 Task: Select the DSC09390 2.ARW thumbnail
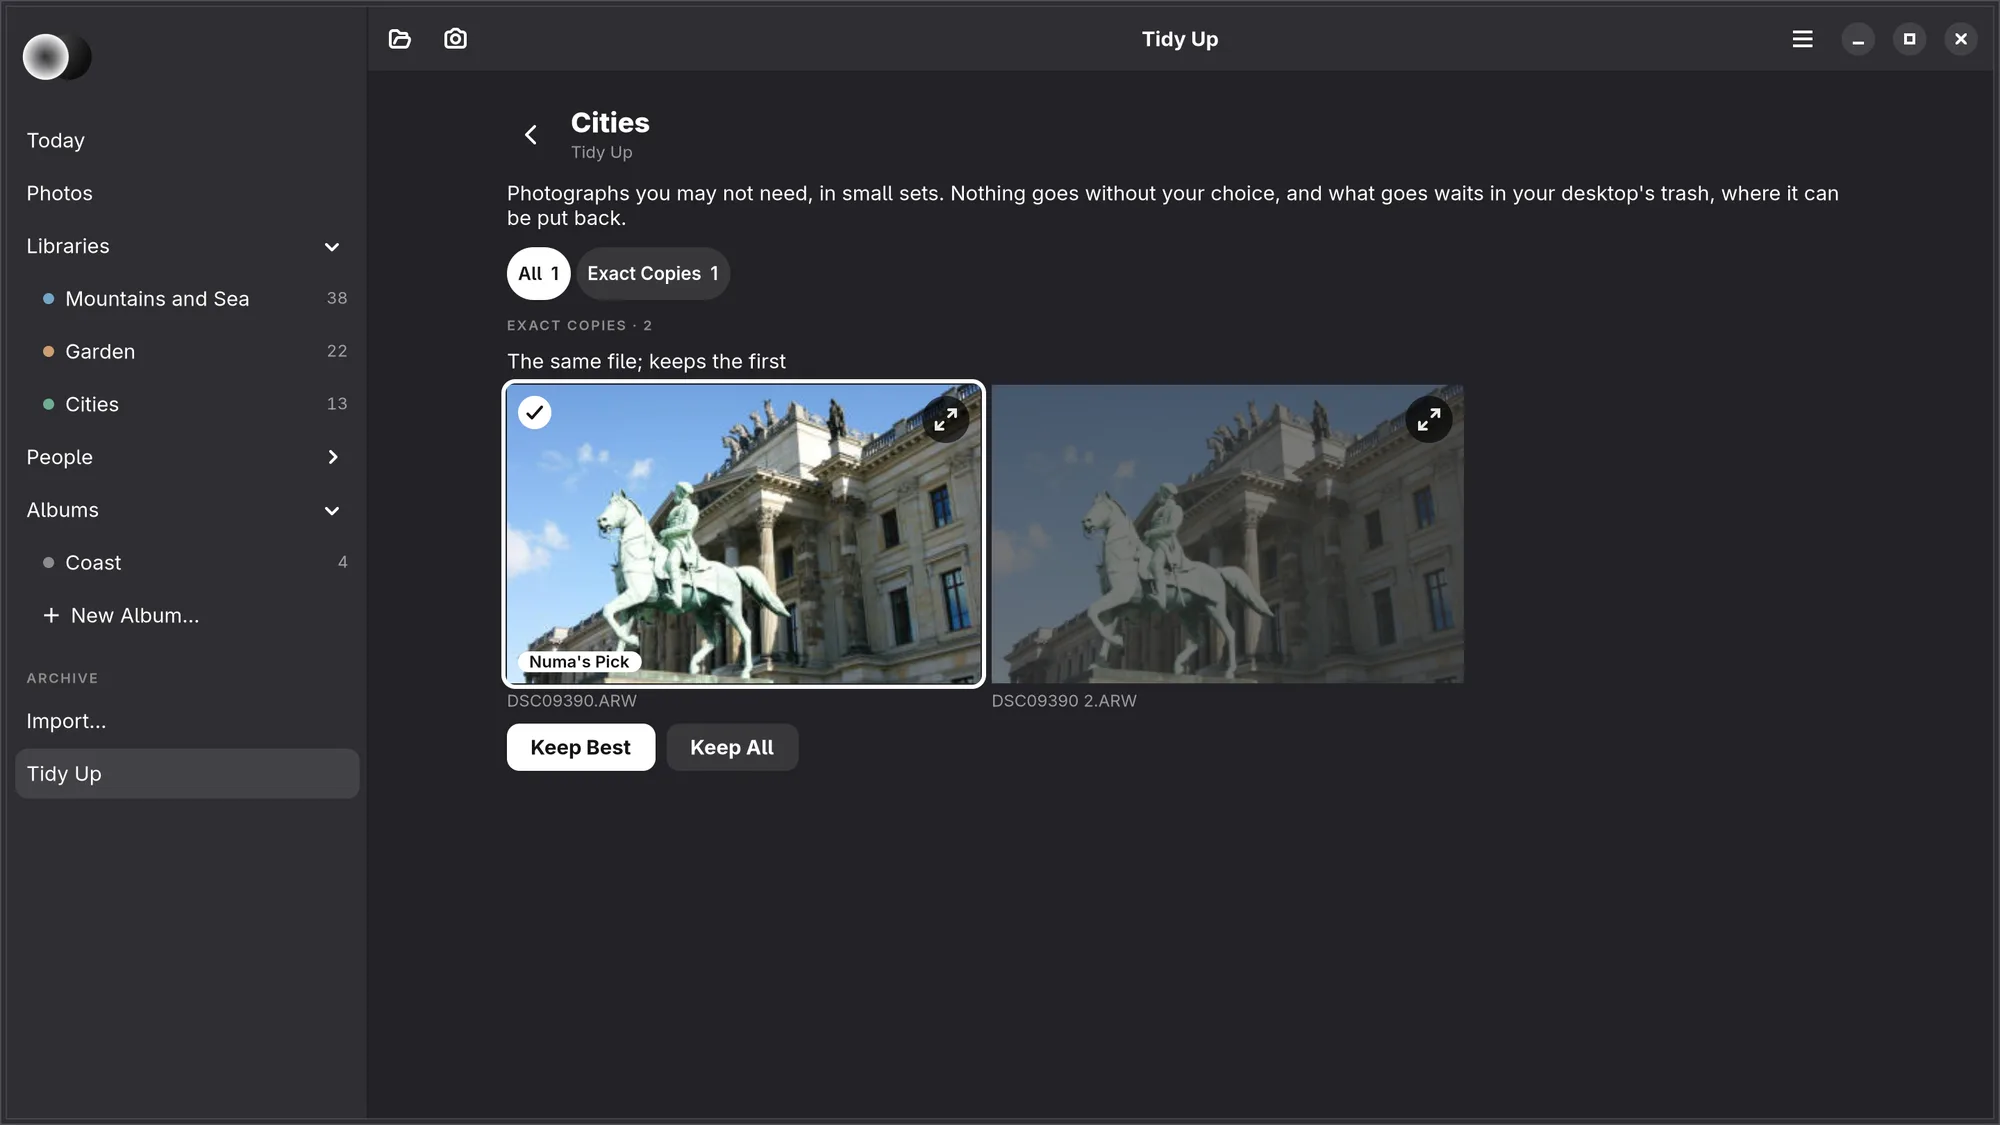click(x=1227, y=534)
